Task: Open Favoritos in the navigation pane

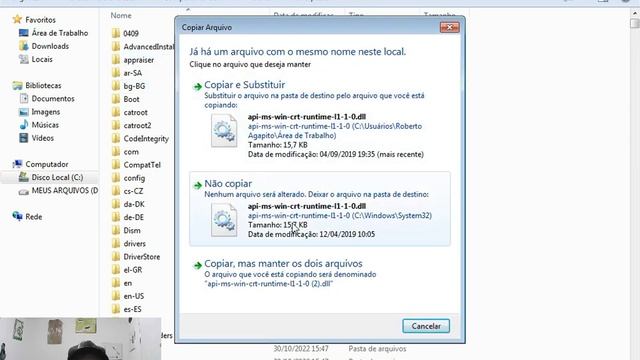Action: pyautogui.click(x=40, y=20)
